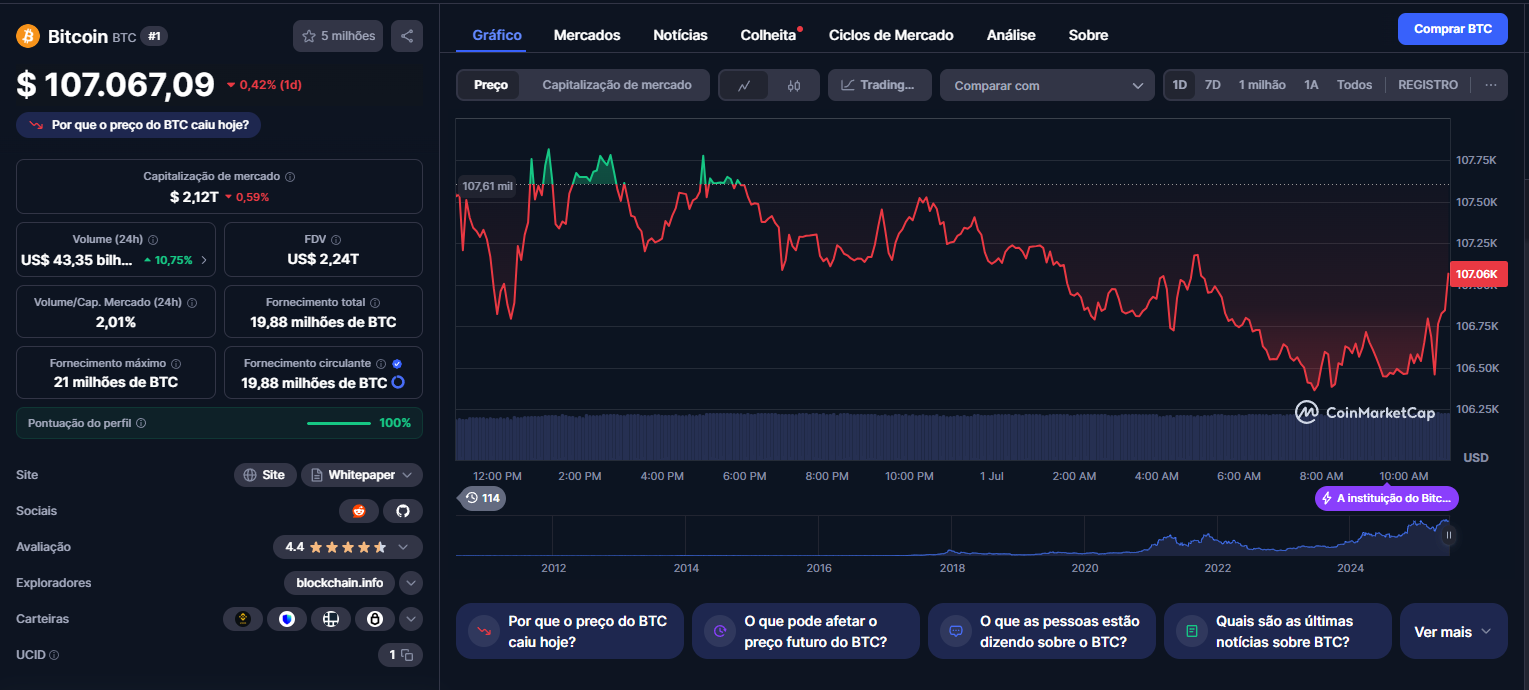Open the share icon button

pyautogui.click(x=407, y=36)
